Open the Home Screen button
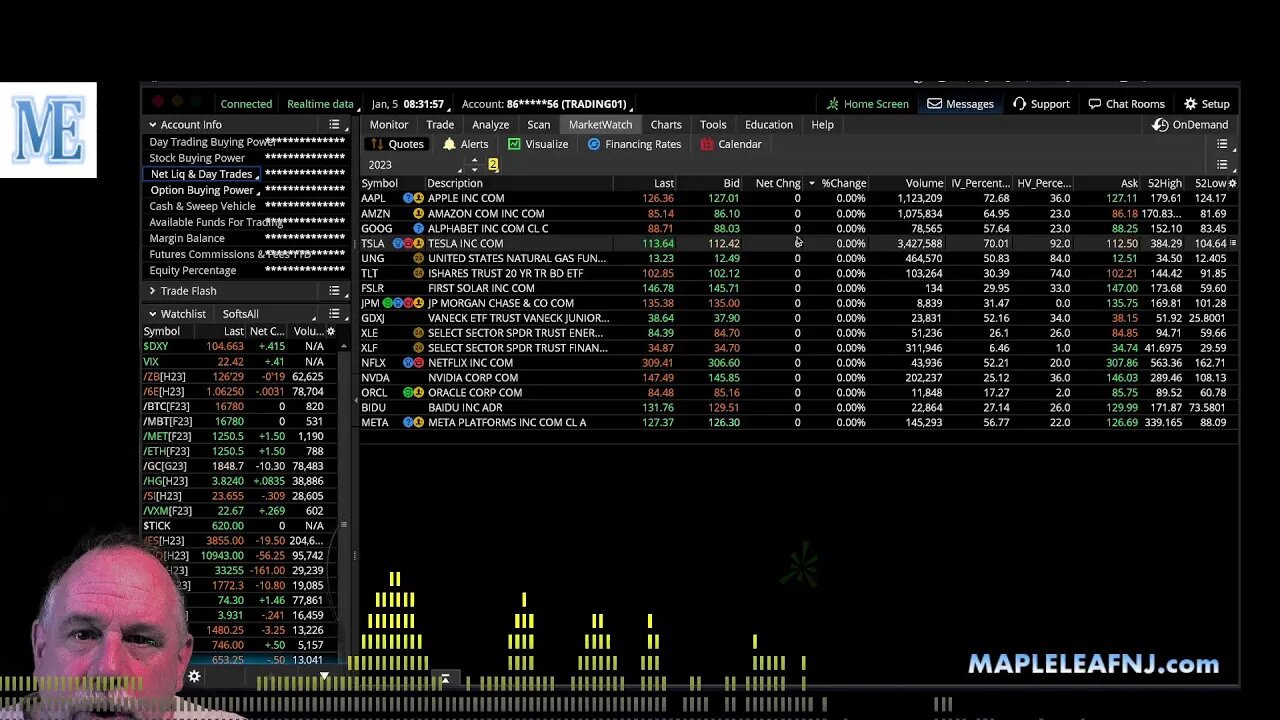1280x720 pixels. click(x=867, y=104)
